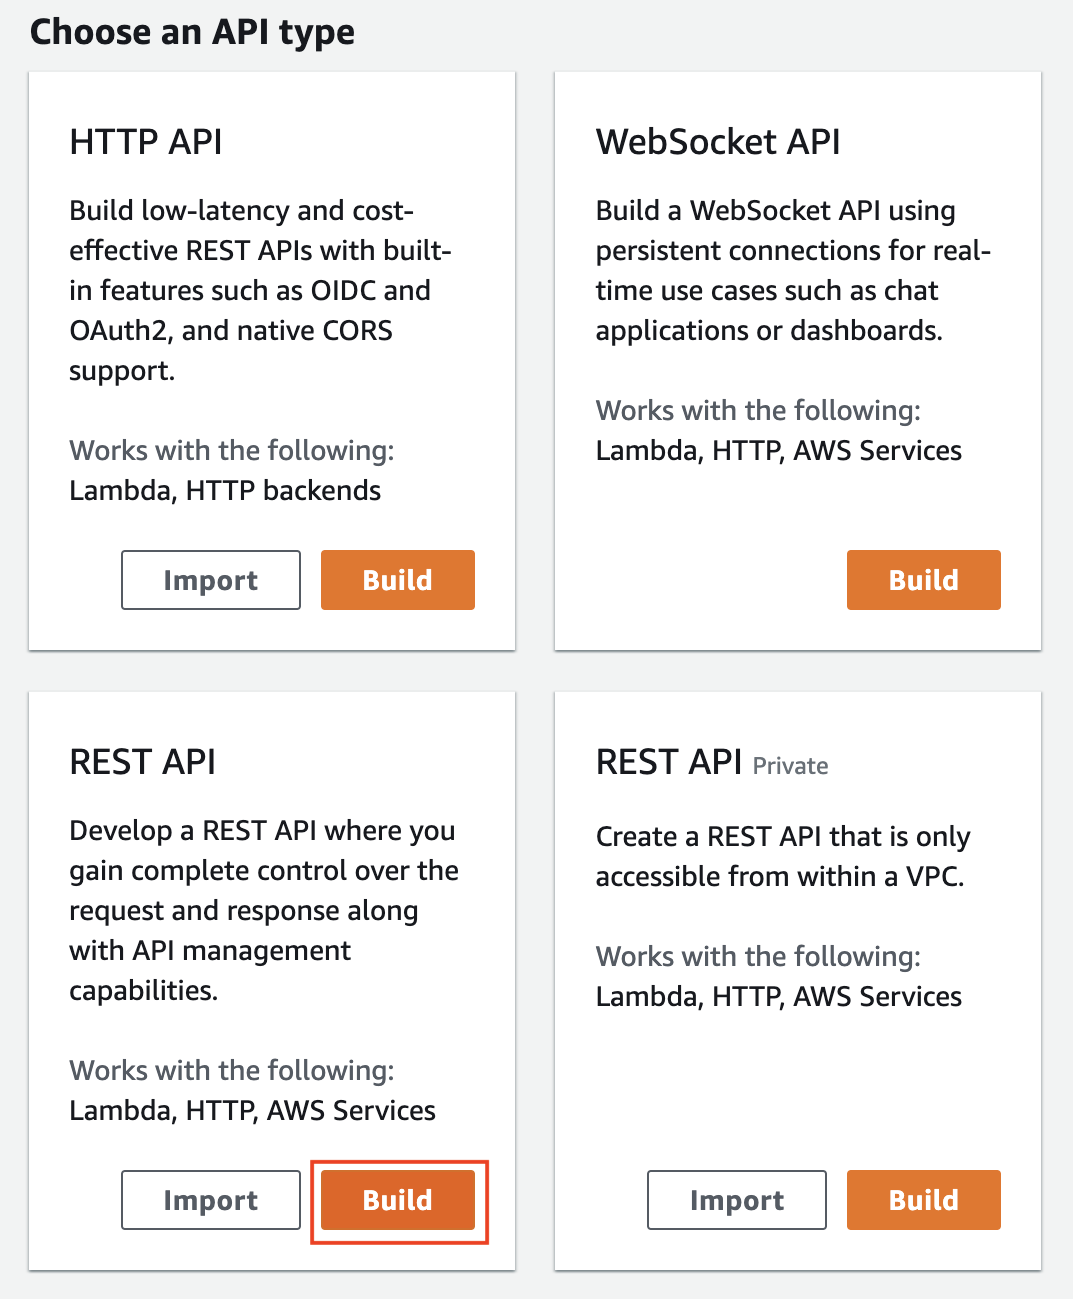
Task: Click Private card's 'Lambda, HTTP, AWS Services'
Action: (x=779, y=997)
